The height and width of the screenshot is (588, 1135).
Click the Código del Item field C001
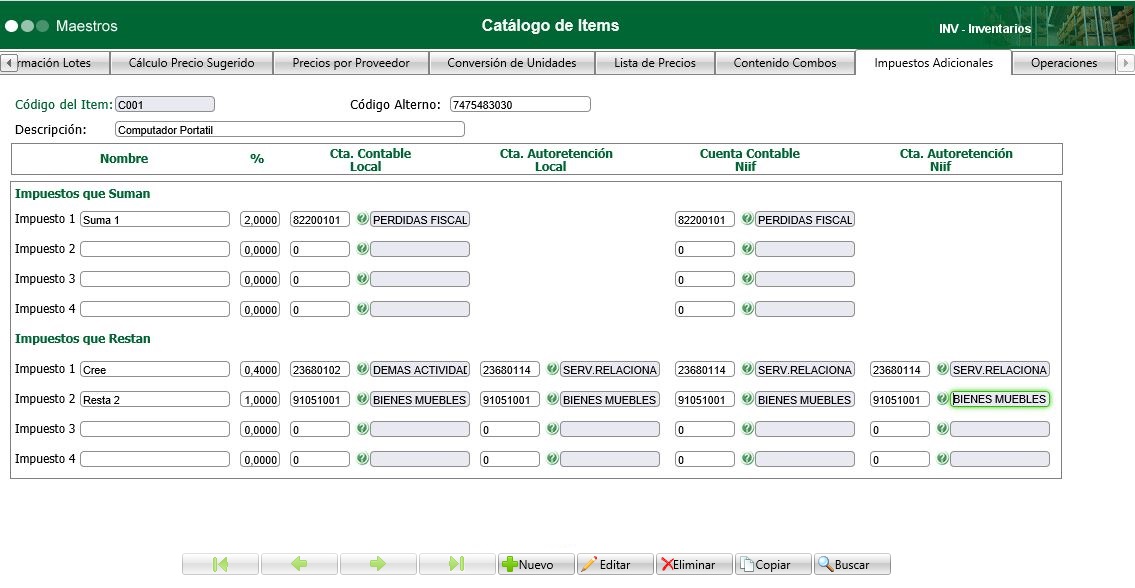click(x=165, y=104)
